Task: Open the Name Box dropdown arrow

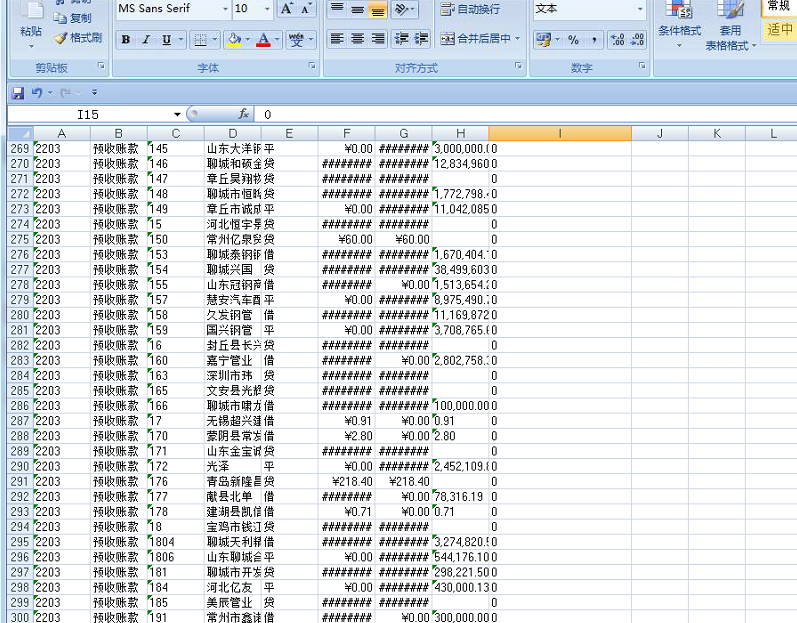Action: click(x=177, y=114)
